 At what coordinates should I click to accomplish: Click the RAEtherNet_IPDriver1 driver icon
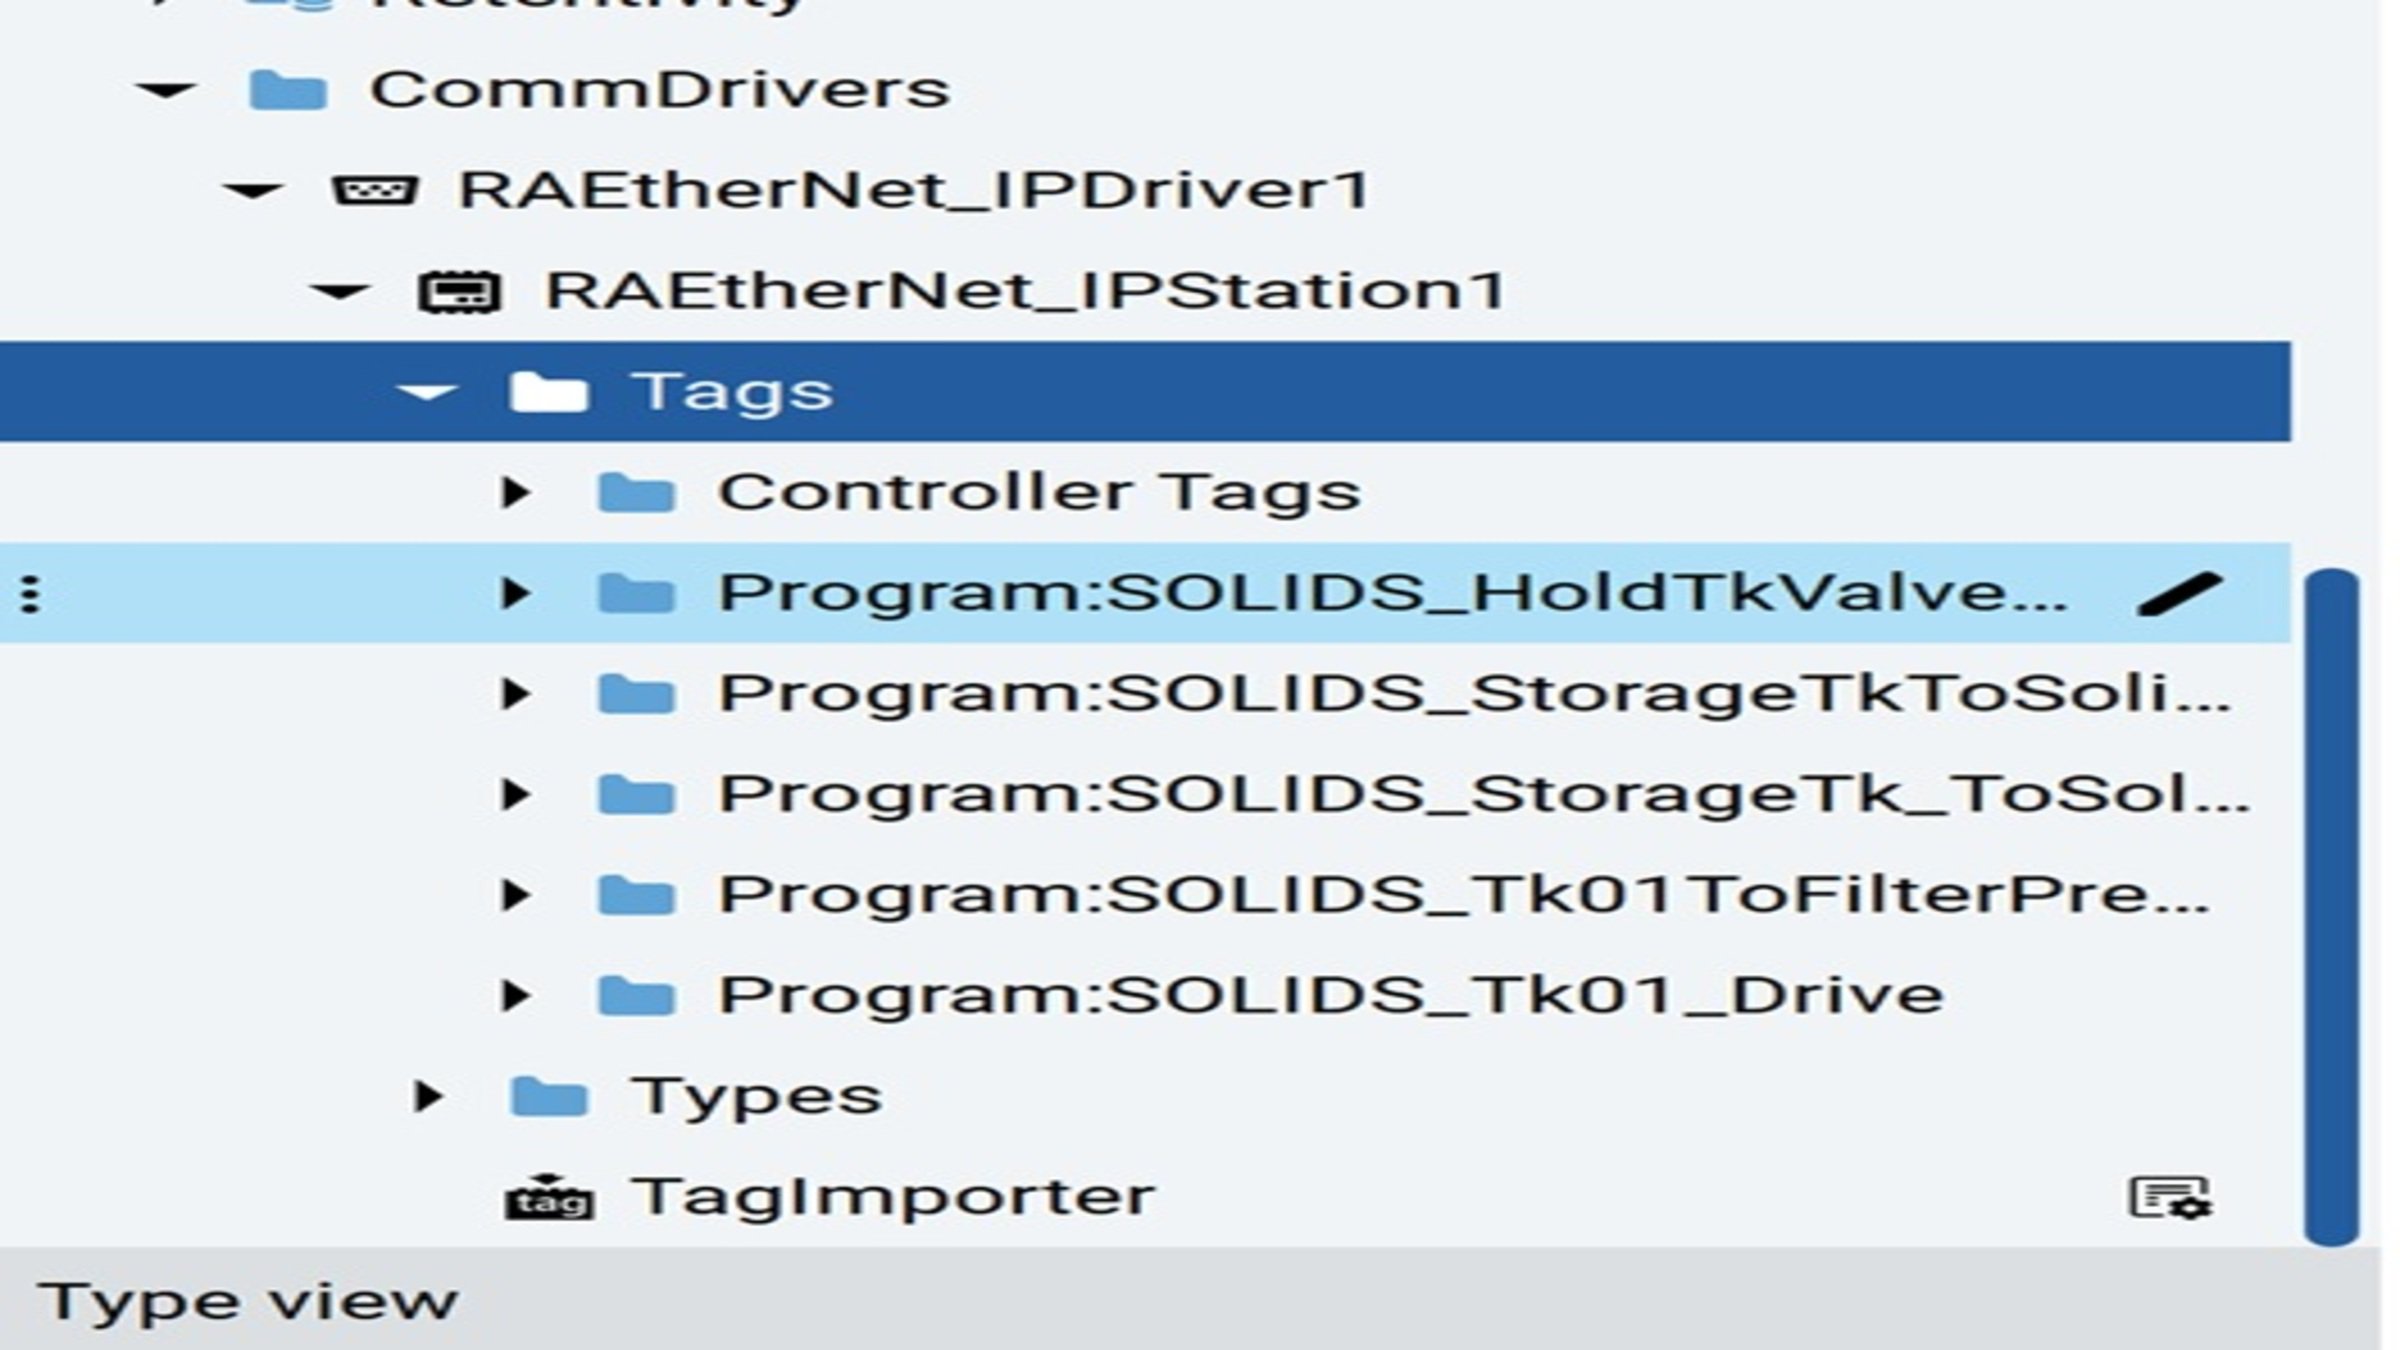pyautogui.click(x=374, y=190)
